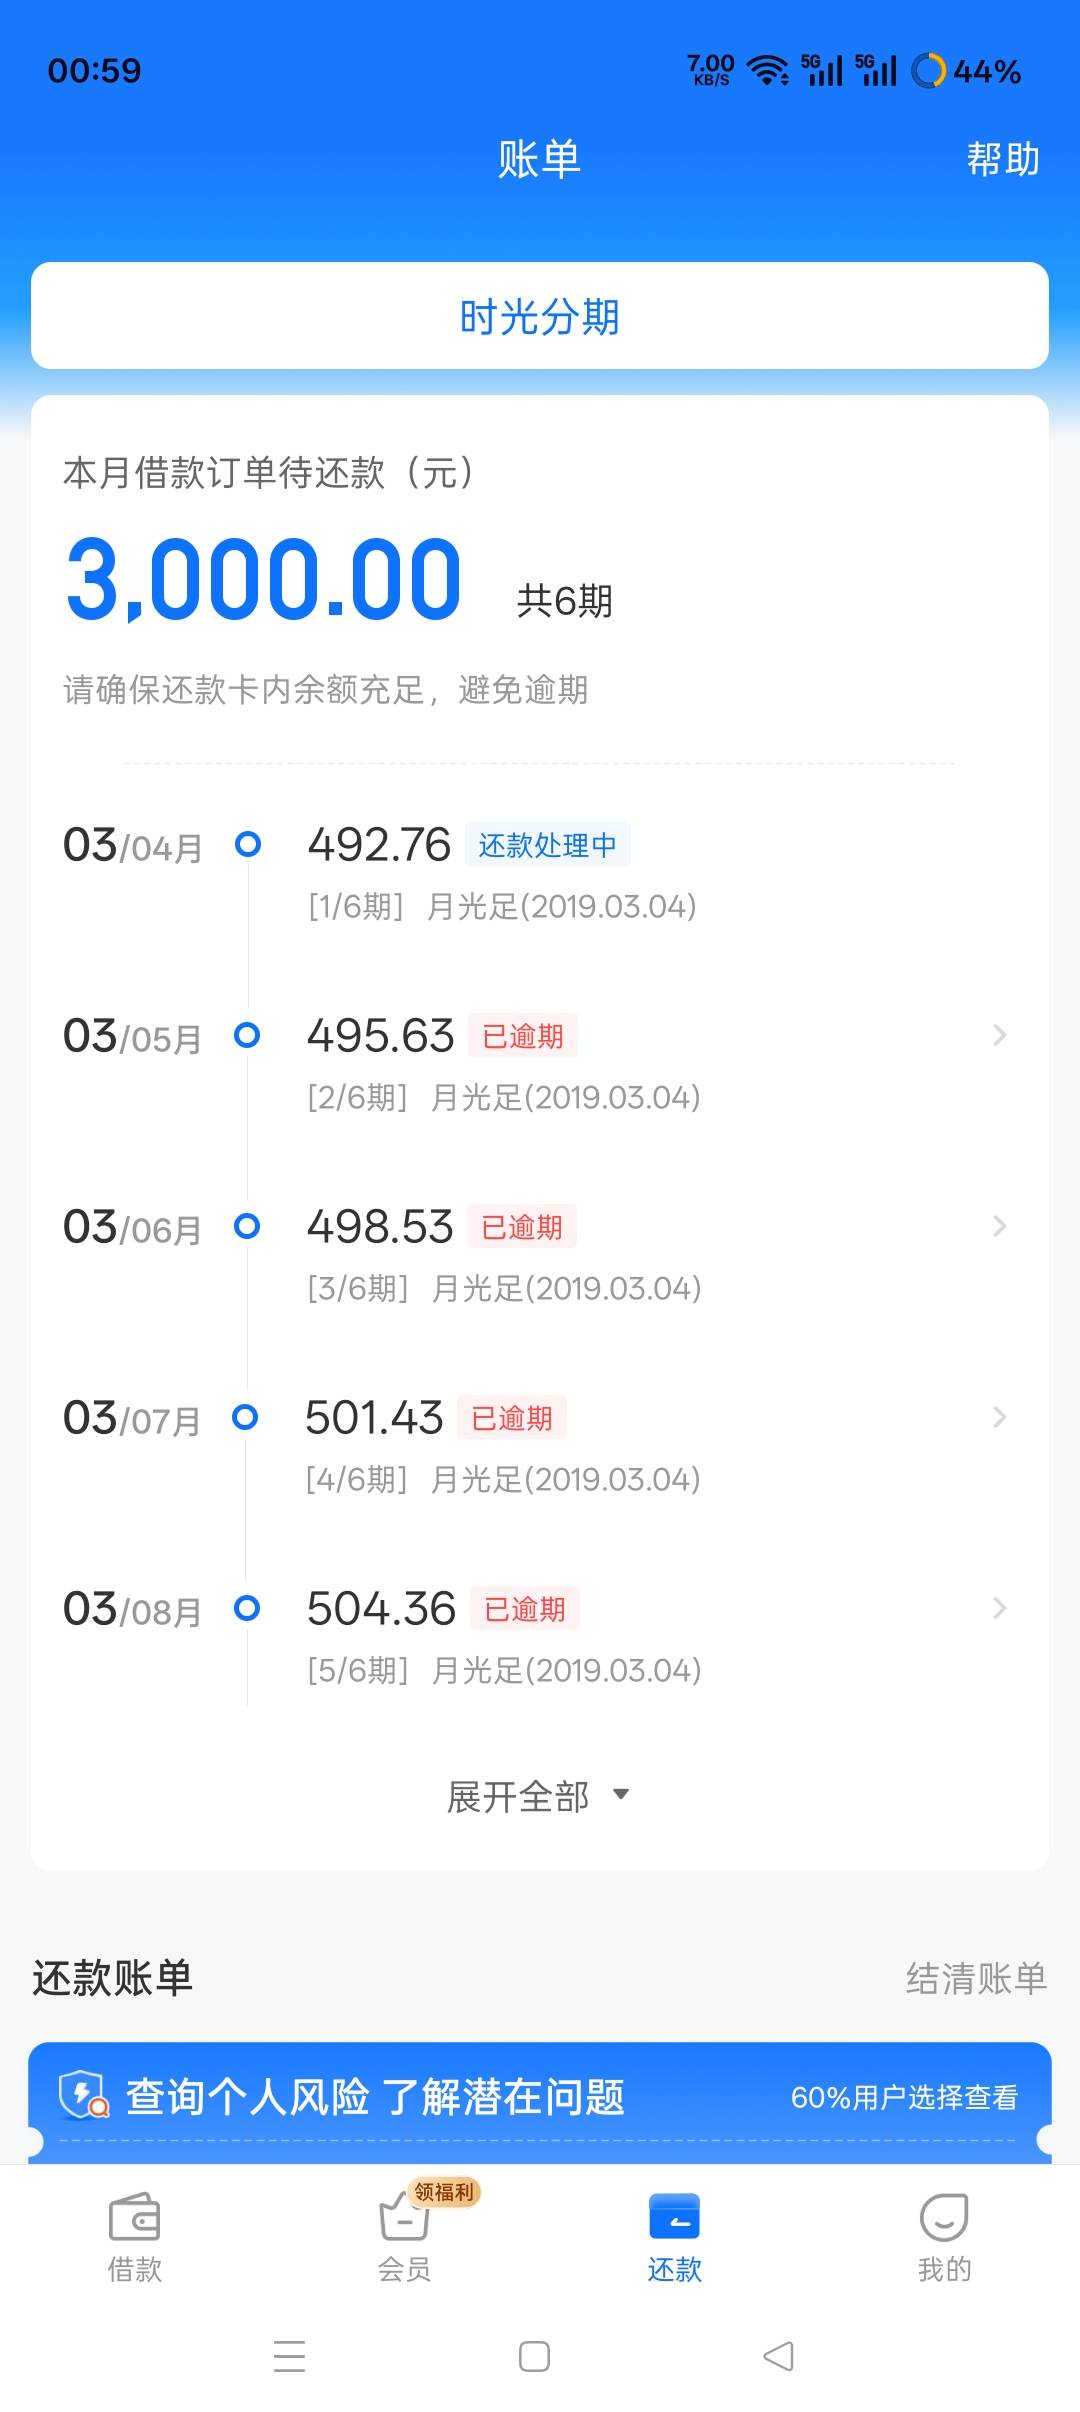Tap the Android home square icon
This screenshot has height=2412, width=1080.
point(534,2357)
